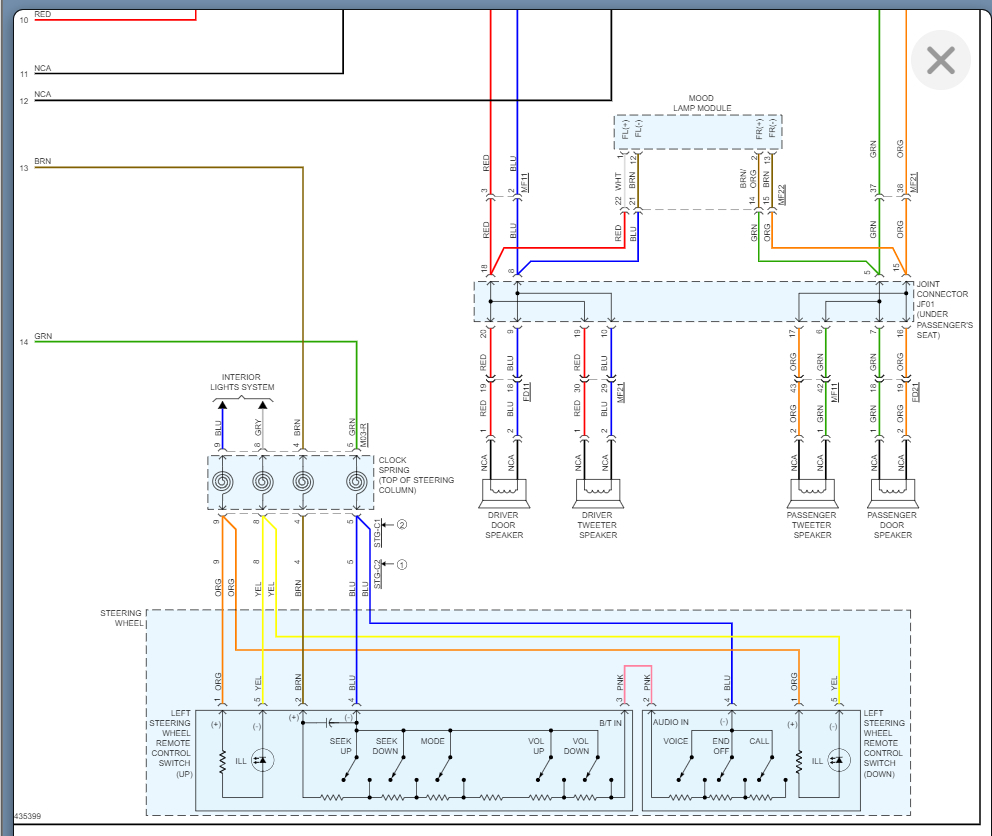Screen dimensions: 992x836
Task: Click the Driver Tweeter Speaker symbol
Action: pos(598,494)
